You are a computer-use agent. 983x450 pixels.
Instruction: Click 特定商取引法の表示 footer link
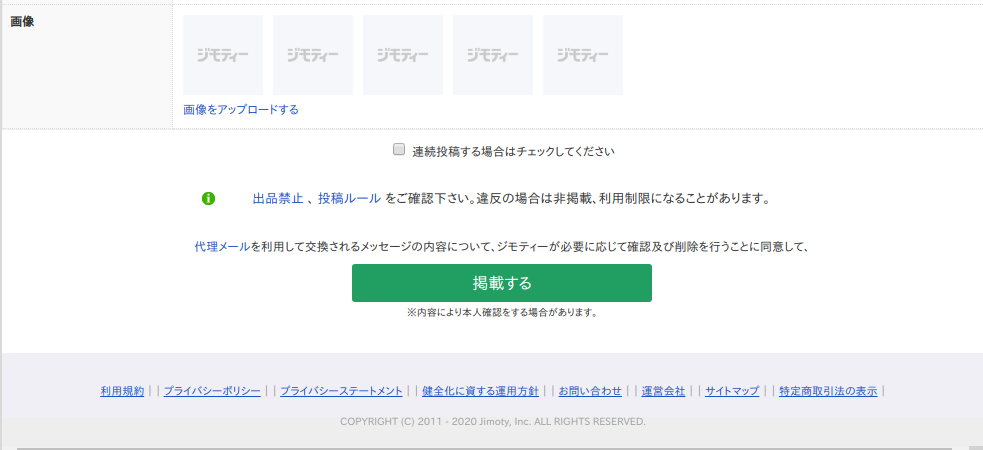click(x=828, y=391)
